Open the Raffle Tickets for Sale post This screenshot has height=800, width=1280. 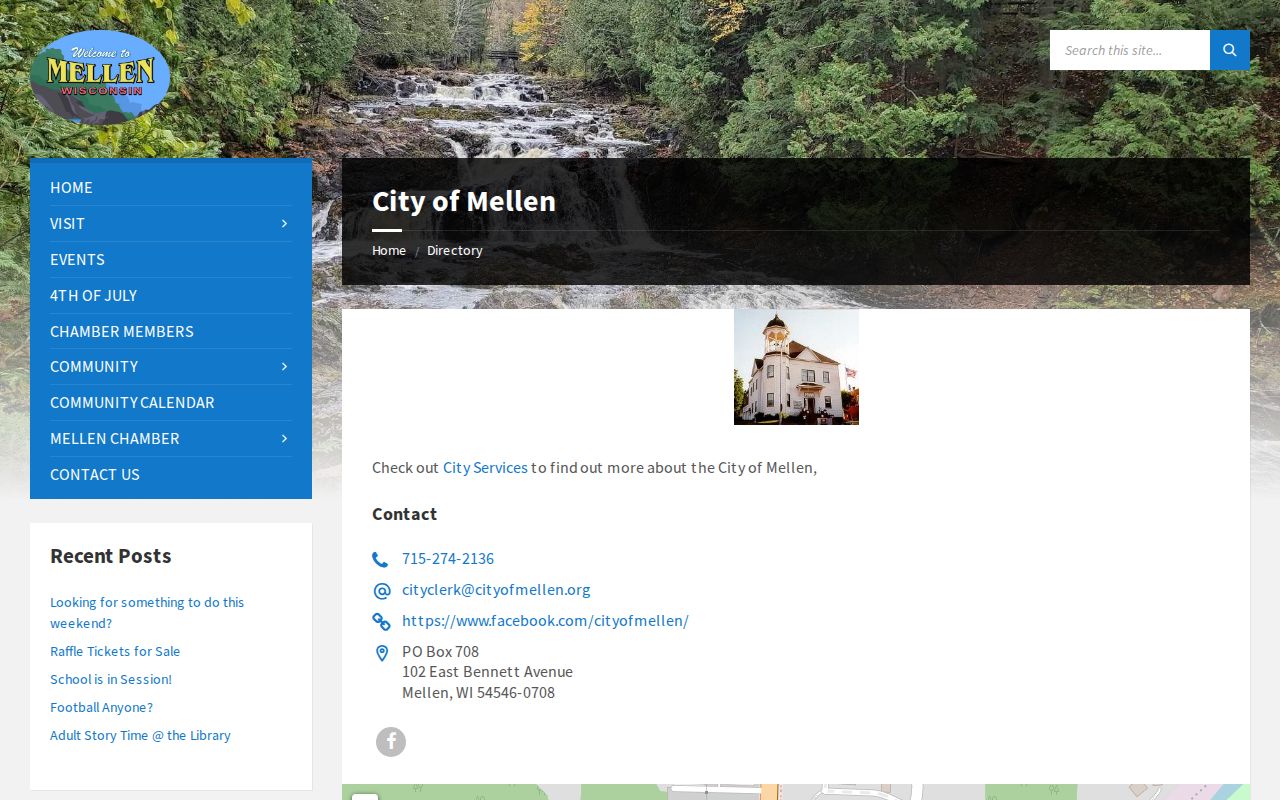115,651
